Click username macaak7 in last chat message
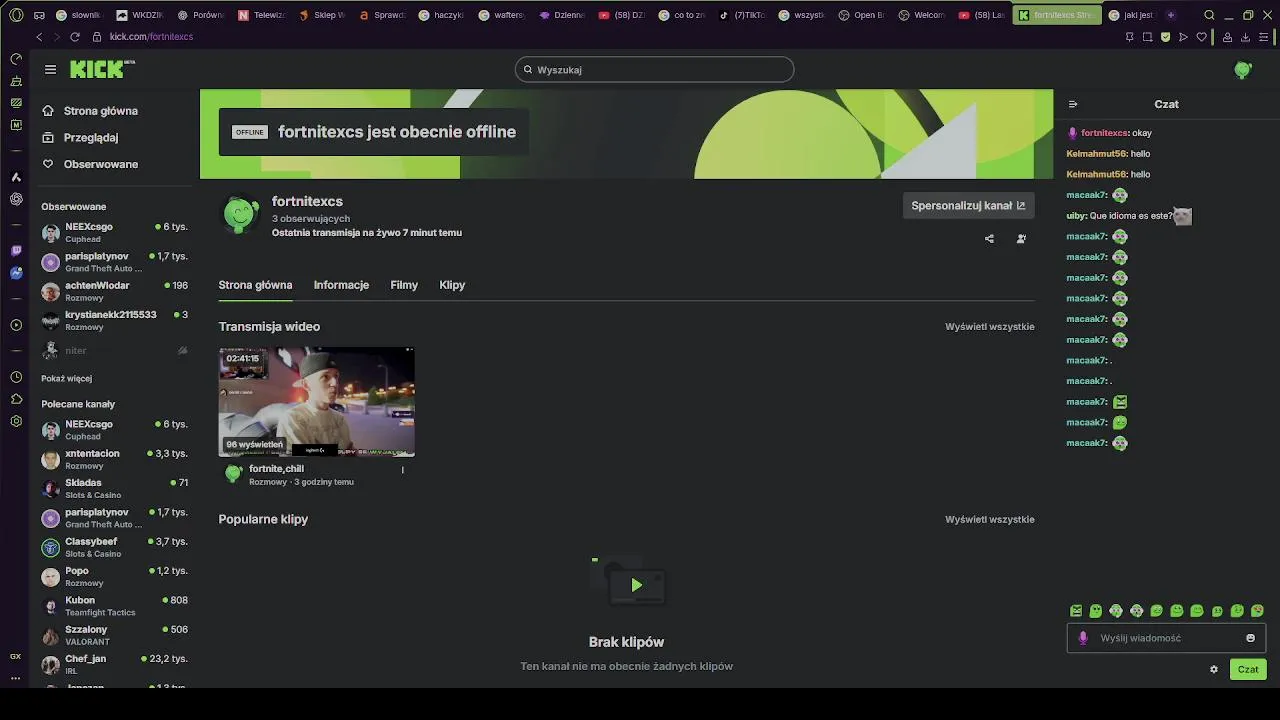The width and height of the screenshot is (1280, 720). coord(1086,443)
